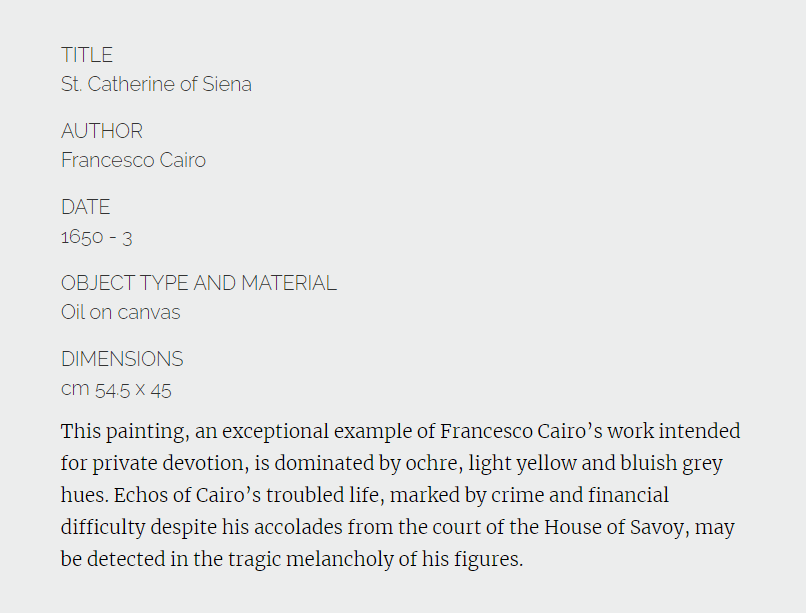
Task: Click the DIMENSIONS label
Action: pyautogui.click(x=122, y=359)
